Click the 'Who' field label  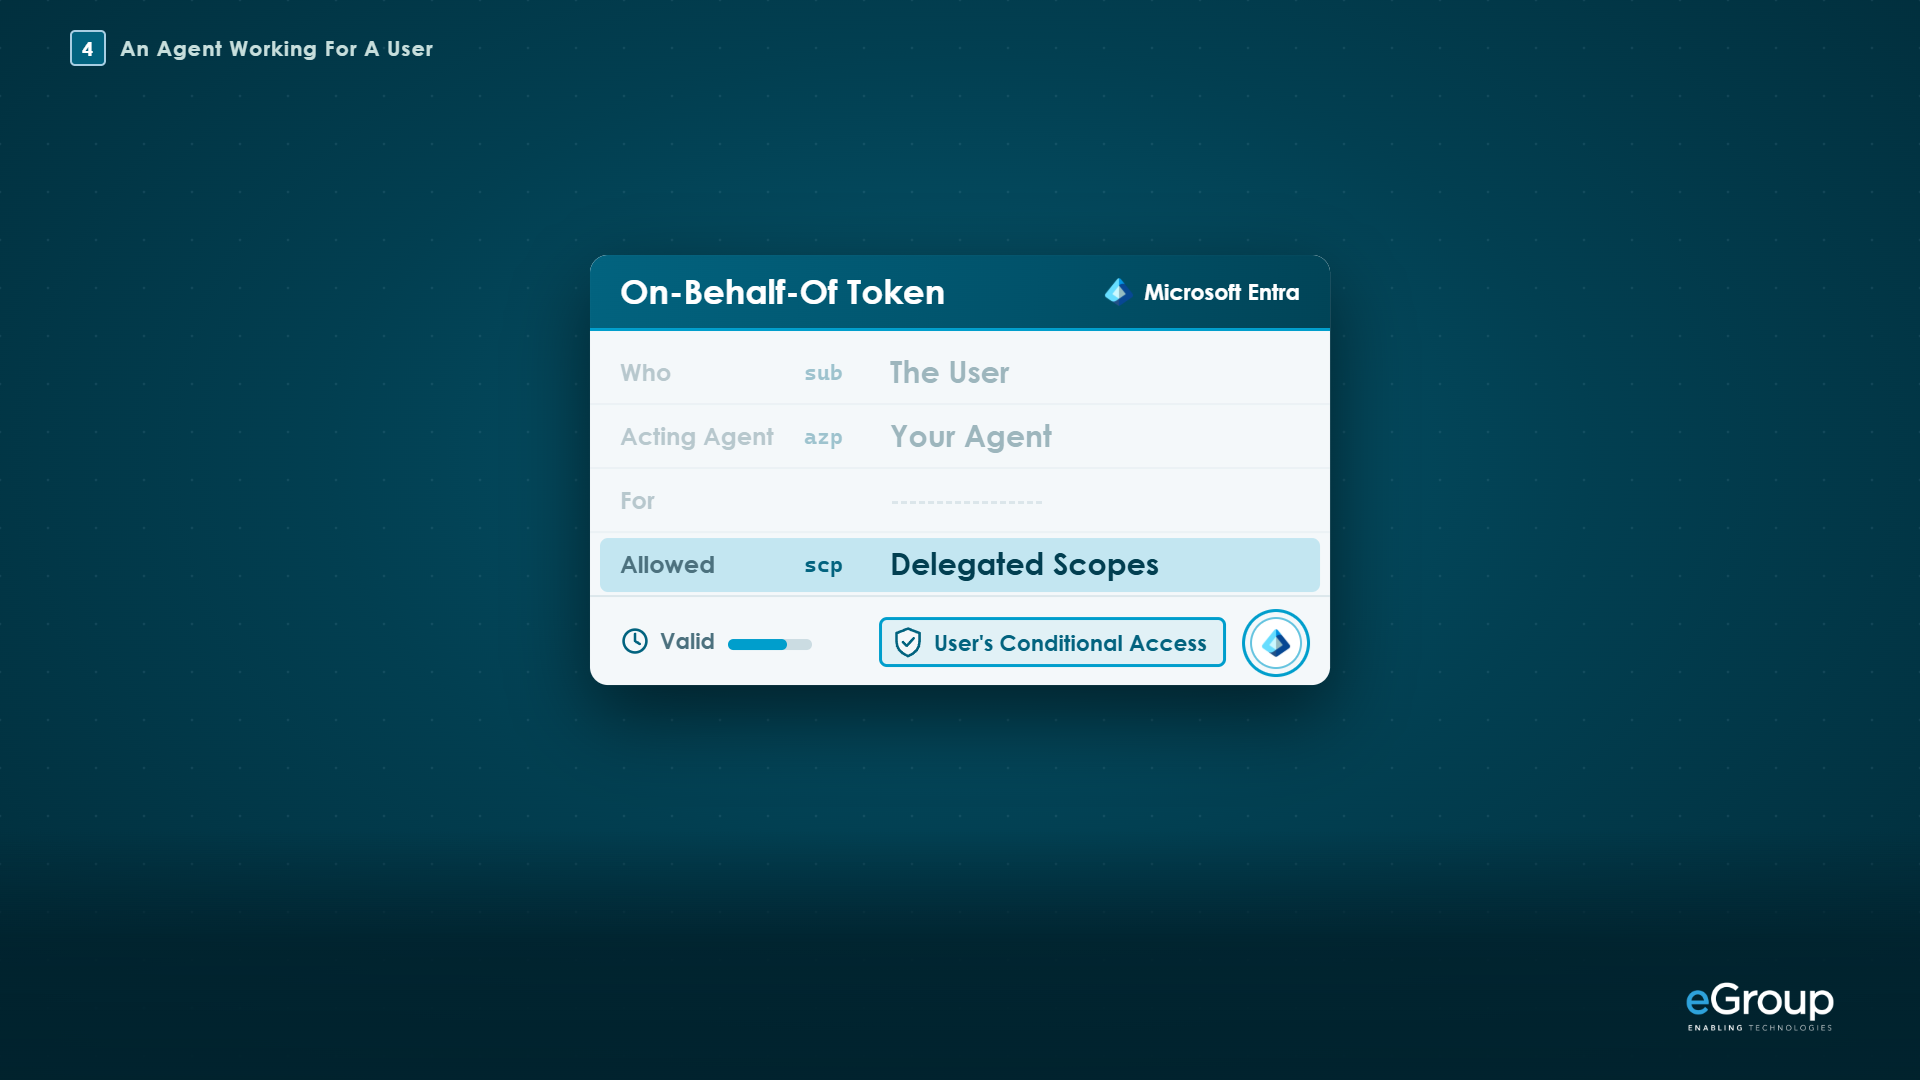tap(645, 373)
